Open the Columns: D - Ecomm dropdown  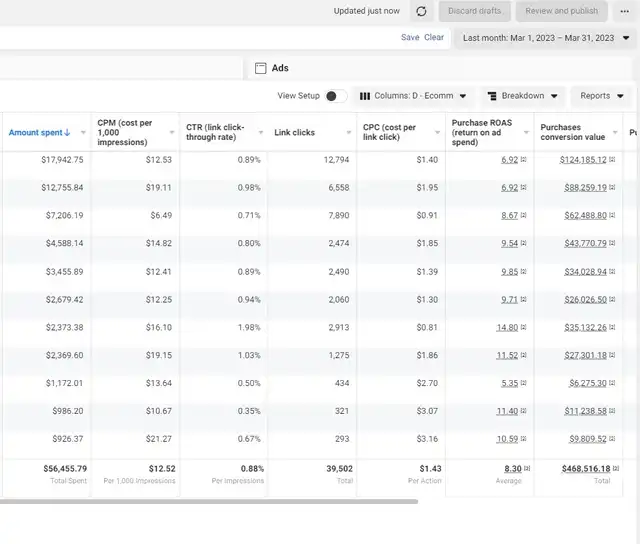coord(413,96)
